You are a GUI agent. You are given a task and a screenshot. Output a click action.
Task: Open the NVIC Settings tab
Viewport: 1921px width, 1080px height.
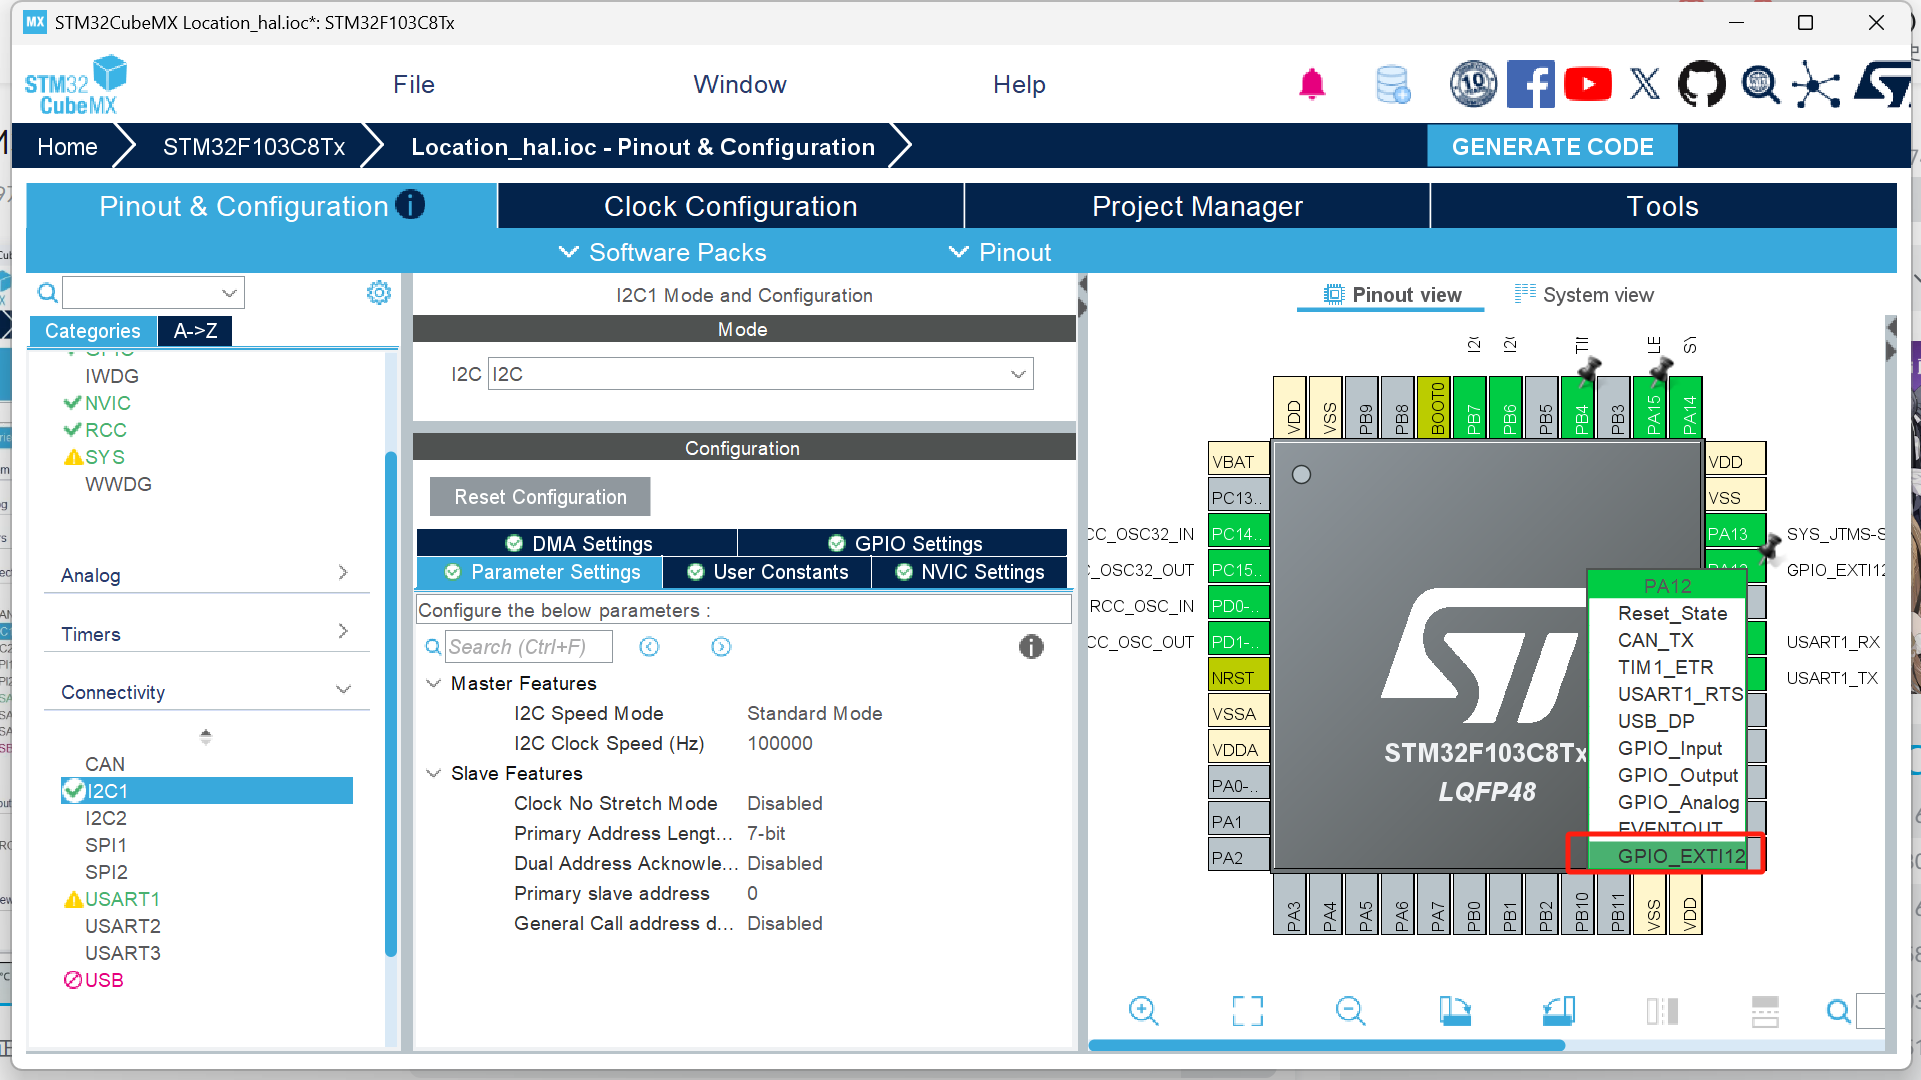(969, 572)
